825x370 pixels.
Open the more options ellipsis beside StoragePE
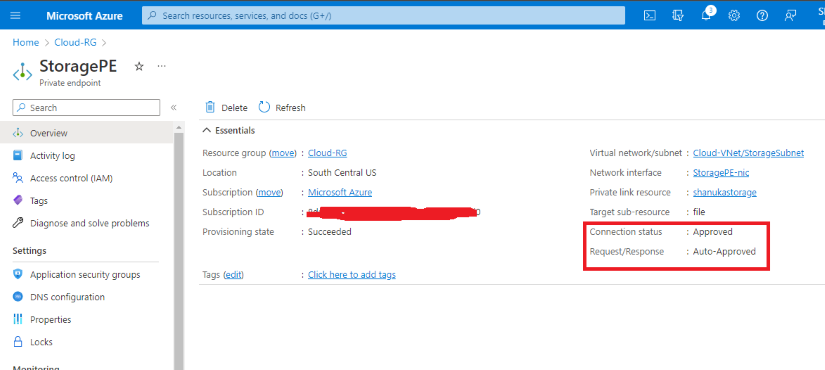point(162,66)
